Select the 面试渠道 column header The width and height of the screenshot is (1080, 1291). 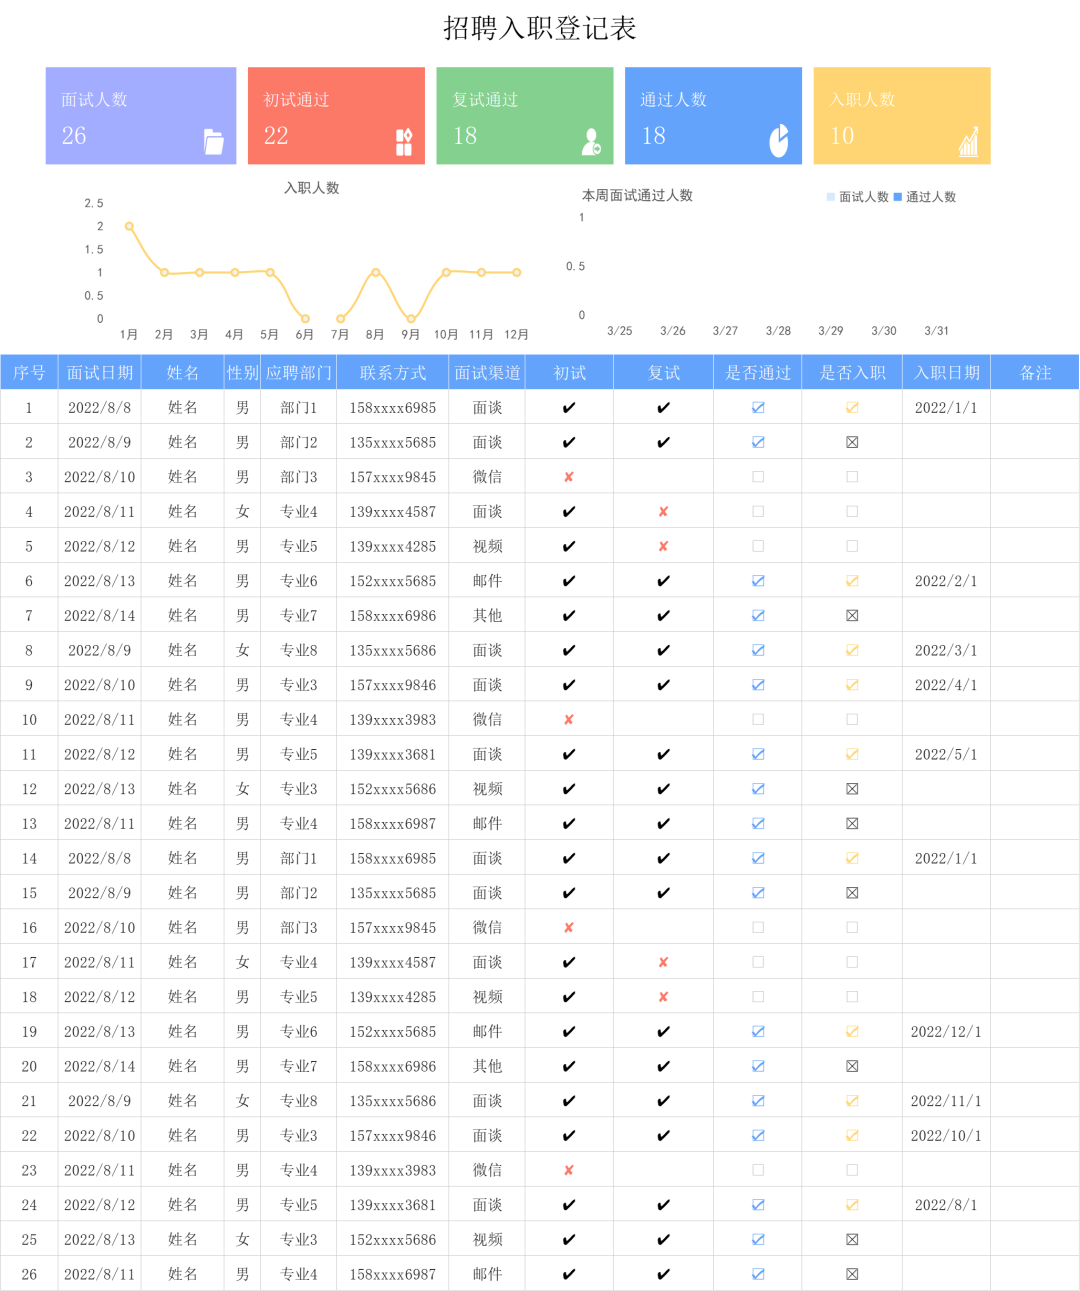[x=488, y=372]
